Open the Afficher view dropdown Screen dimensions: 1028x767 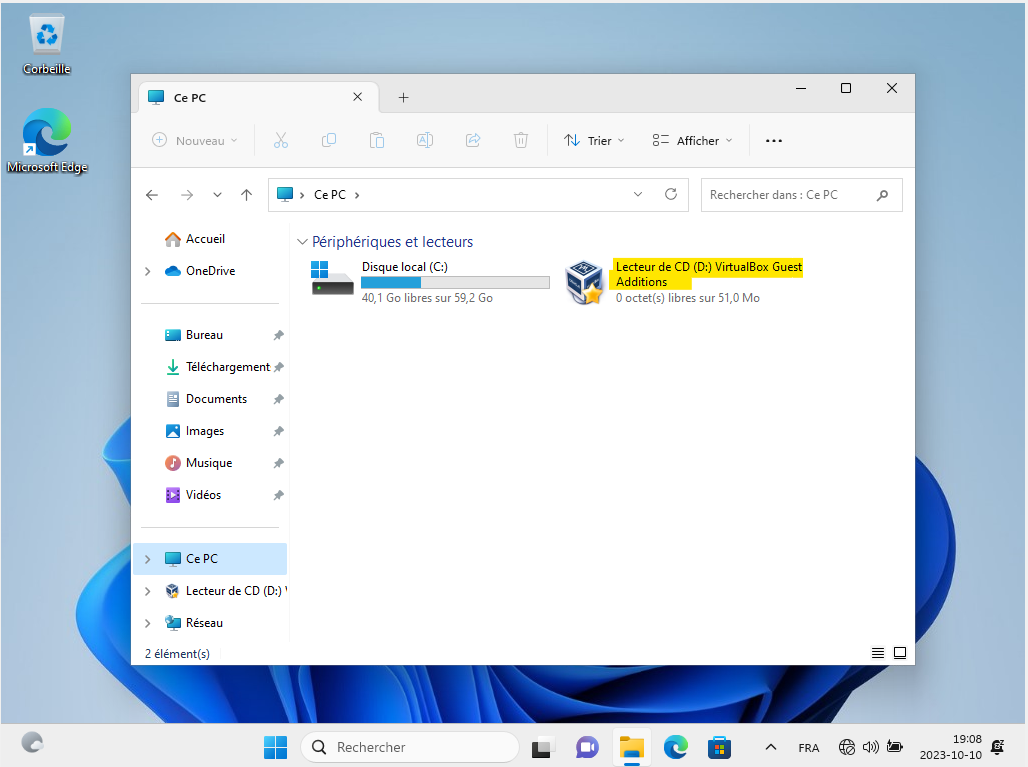click(692, 141)
